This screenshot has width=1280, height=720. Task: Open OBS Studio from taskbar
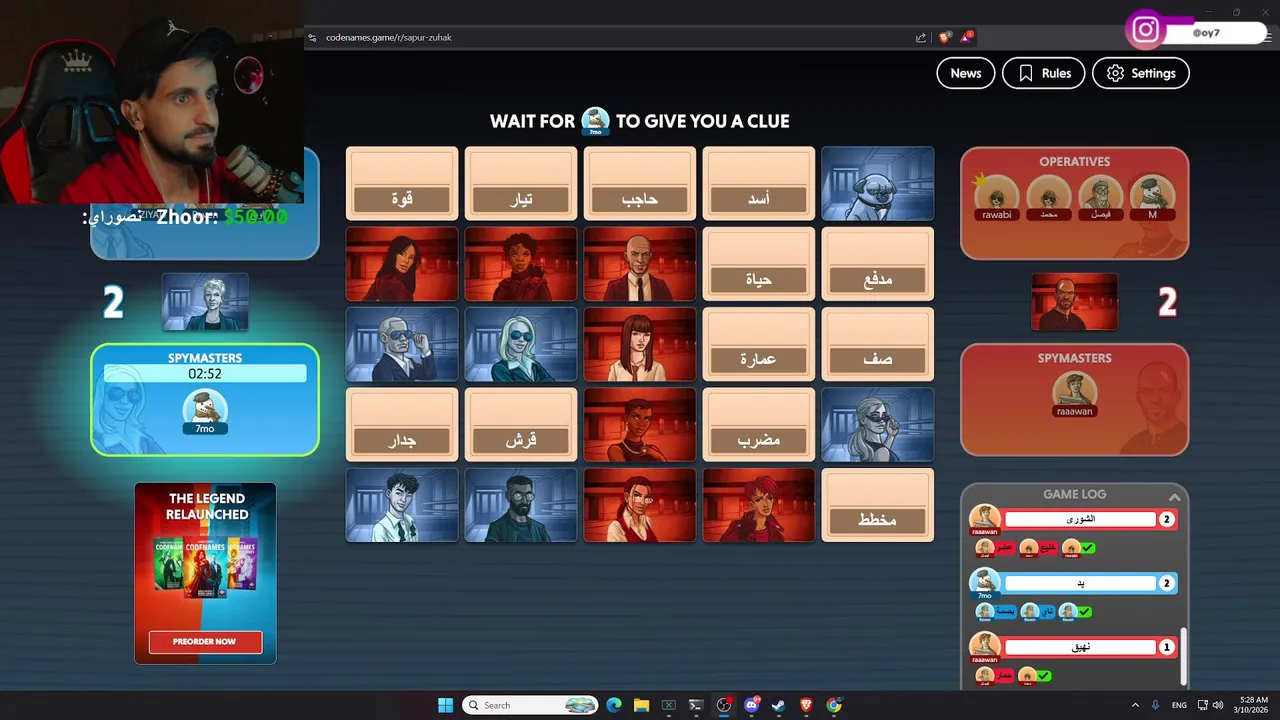pyautogui.click(x=724, y=705)
